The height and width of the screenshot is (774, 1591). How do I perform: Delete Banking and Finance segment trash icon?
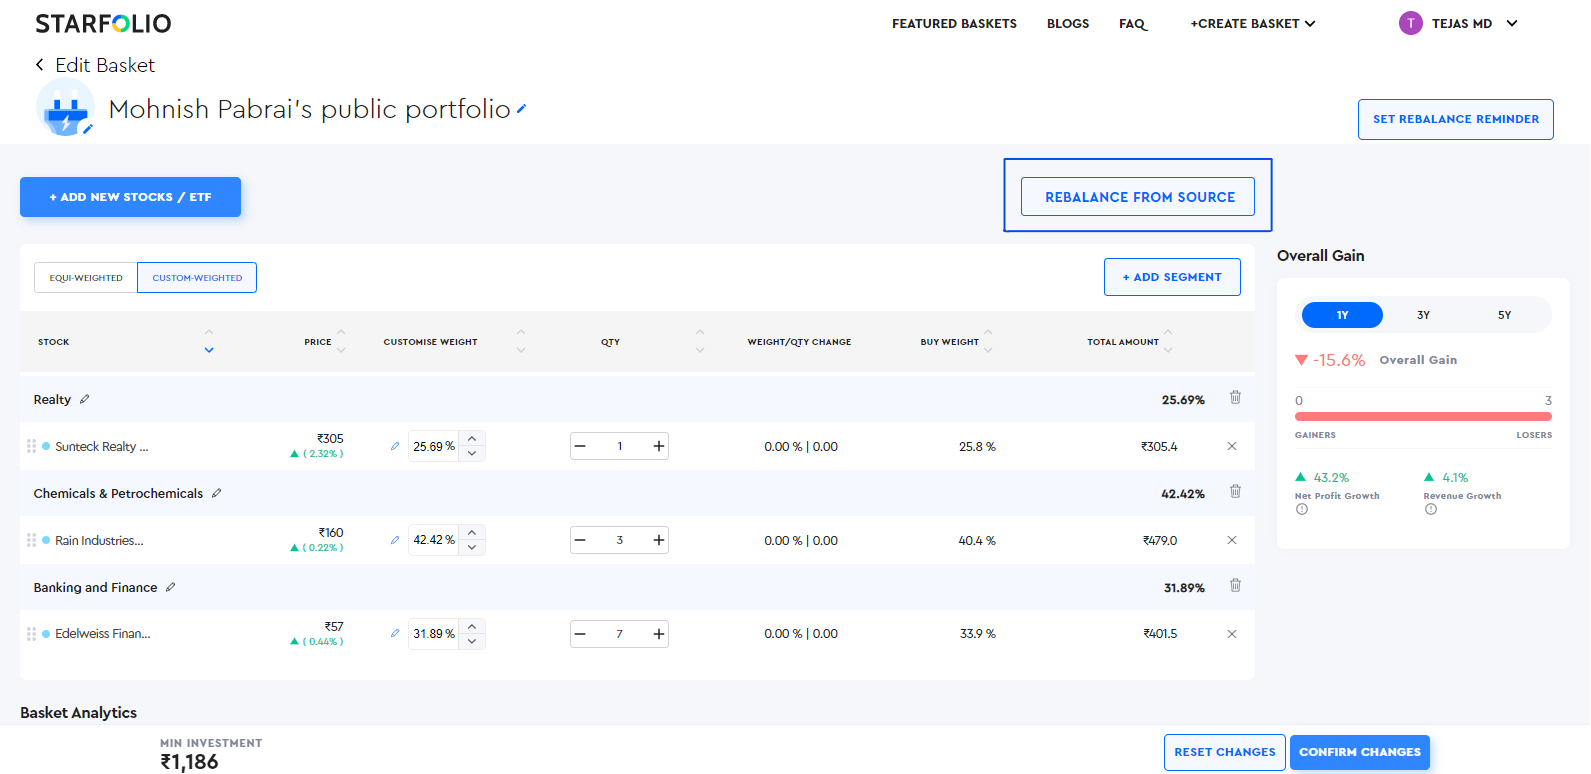pos(1235,585)
